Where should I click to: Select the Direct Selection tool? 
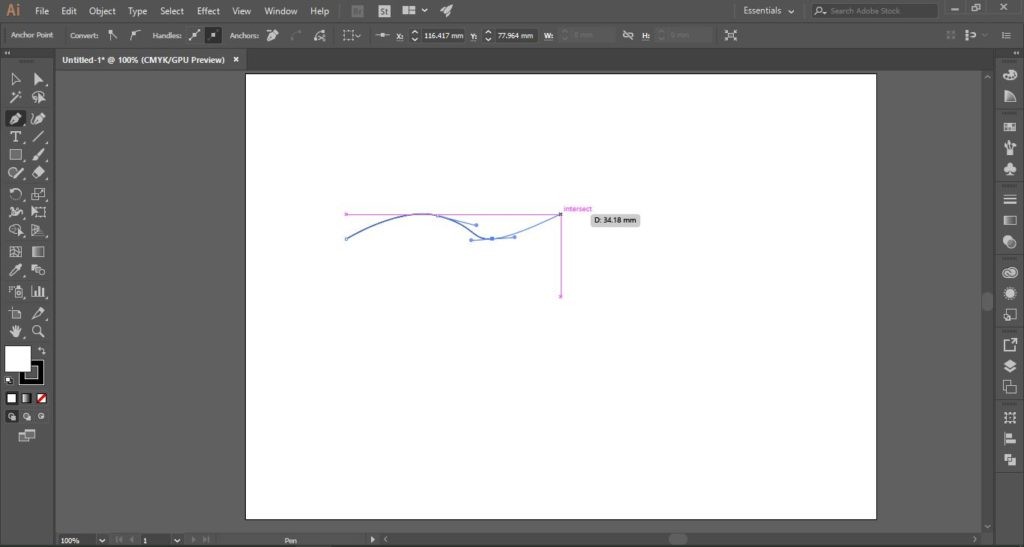click(38, 79)
